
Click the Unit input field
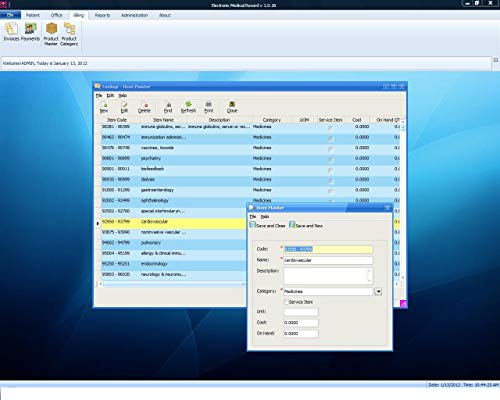coord(301,312)
